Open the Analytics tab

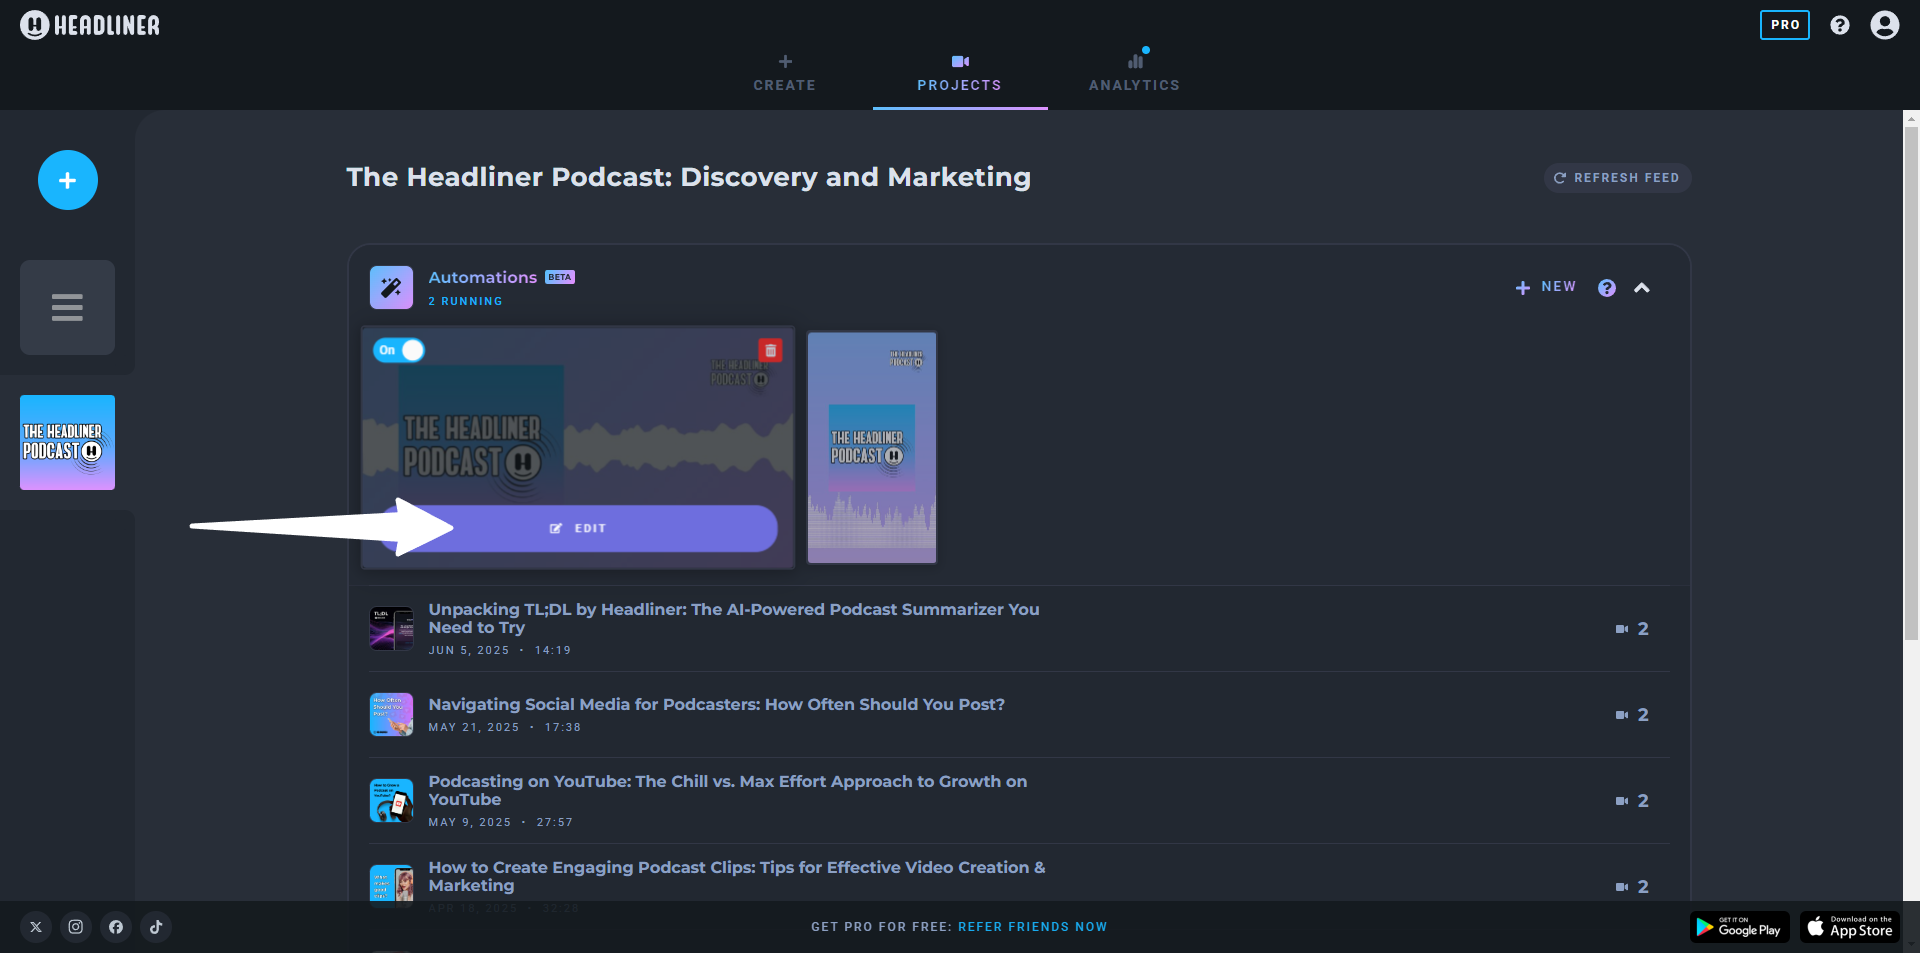pyautogui.click(x=1135, y=74)
